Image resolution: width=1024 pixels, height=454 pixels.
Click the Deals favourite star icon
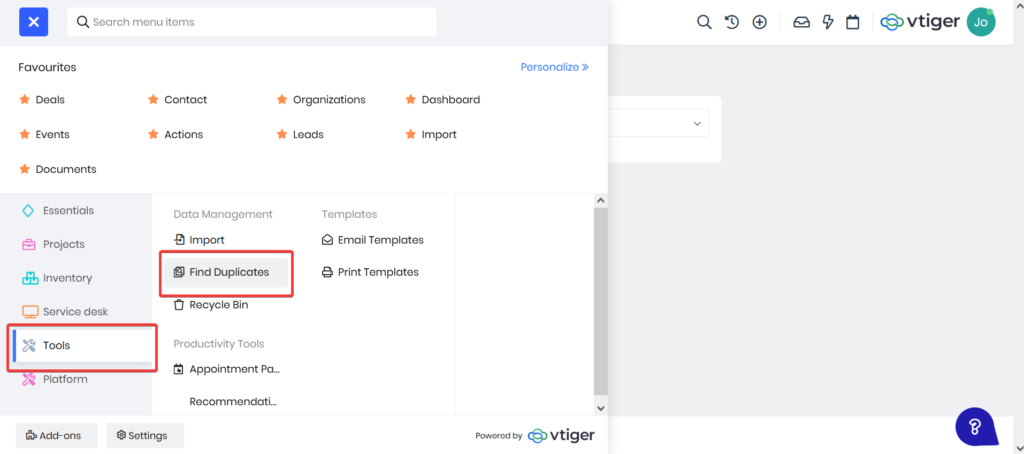(24, 100)
